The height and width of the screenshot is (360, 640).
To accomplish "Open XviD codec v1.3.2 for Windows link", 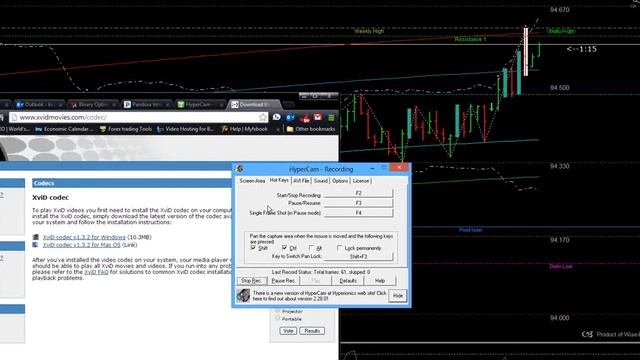I will click(84, 237).
